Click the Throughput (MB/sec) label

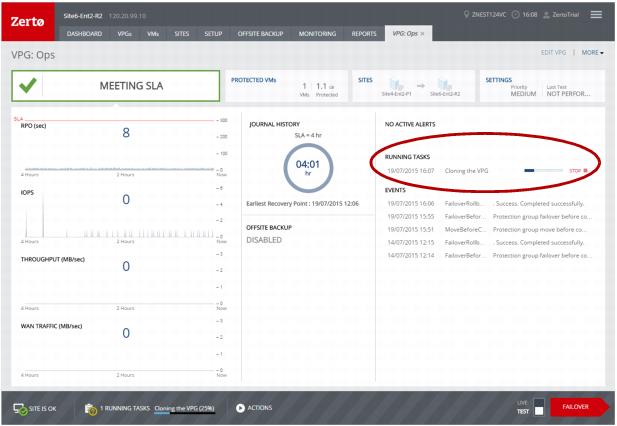pyautogui.click(x=53, y=260)
